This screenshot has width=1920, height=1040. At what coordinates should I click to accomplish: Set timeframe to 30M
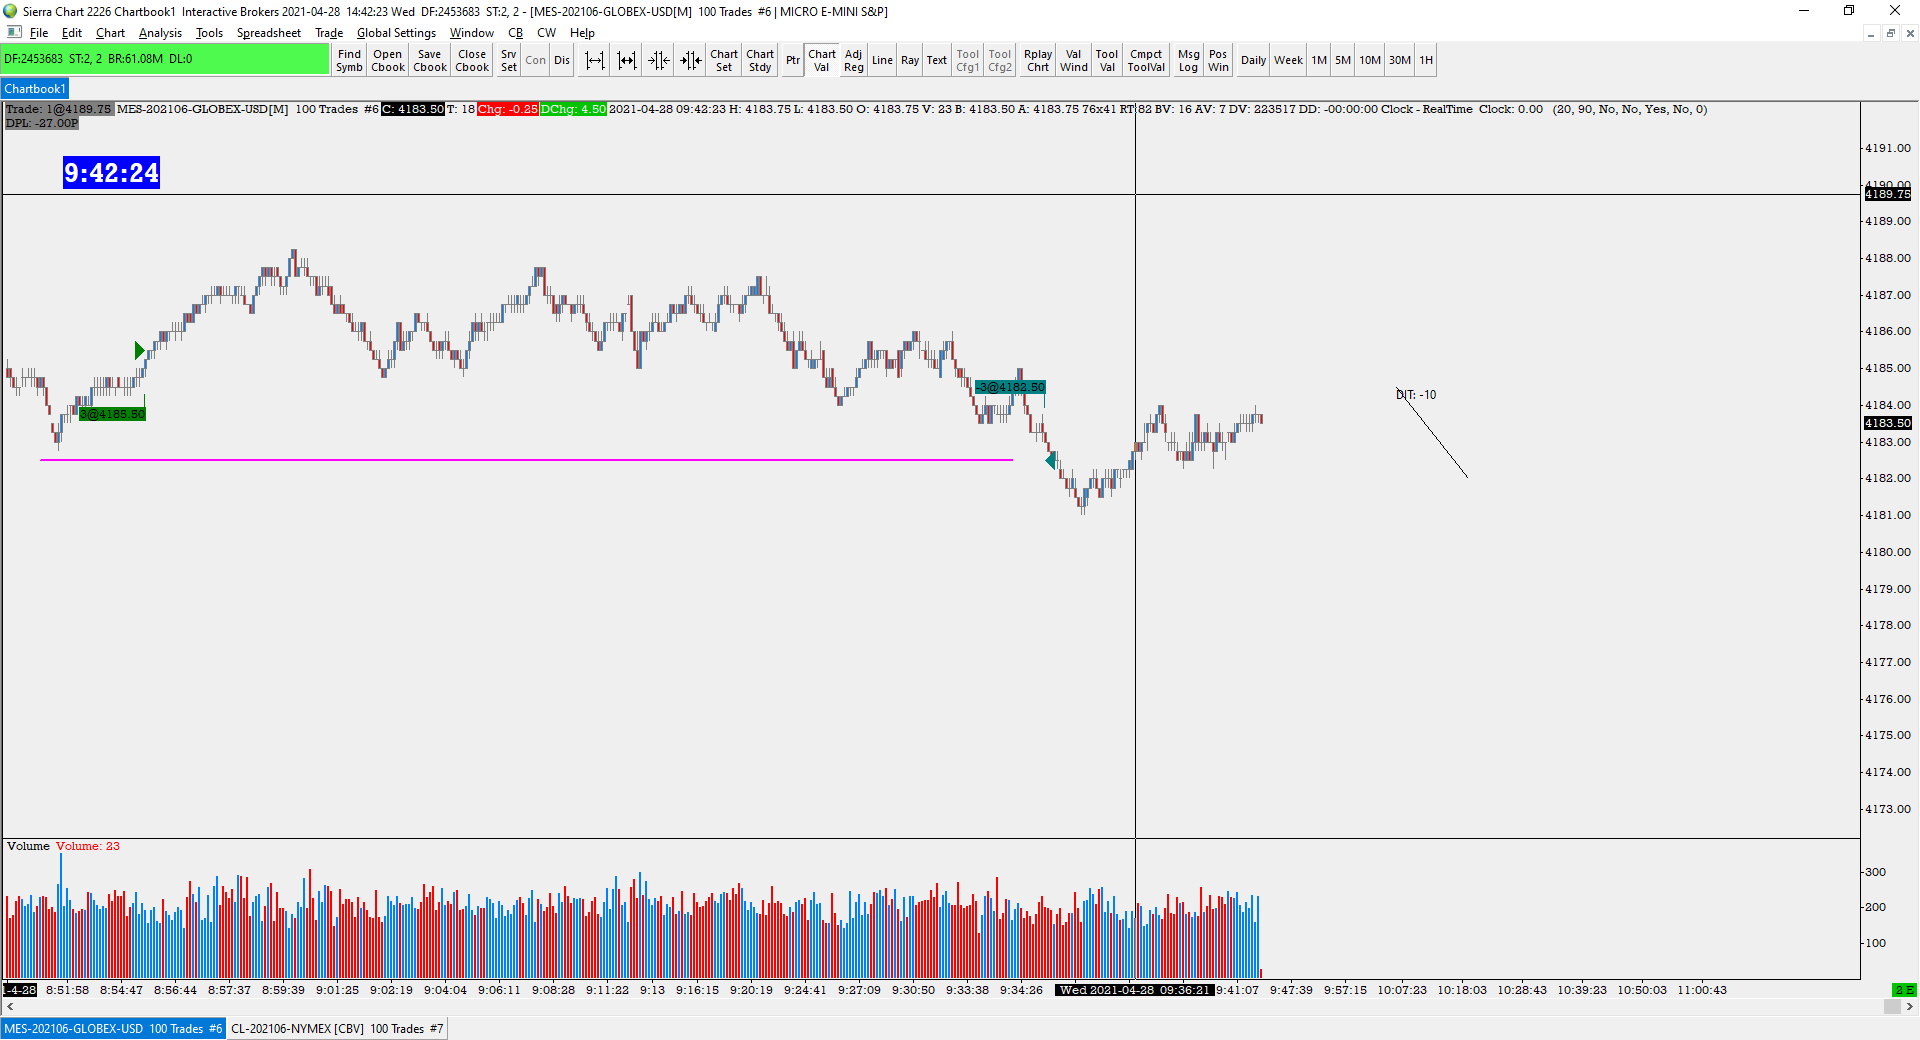(1400, 60)
